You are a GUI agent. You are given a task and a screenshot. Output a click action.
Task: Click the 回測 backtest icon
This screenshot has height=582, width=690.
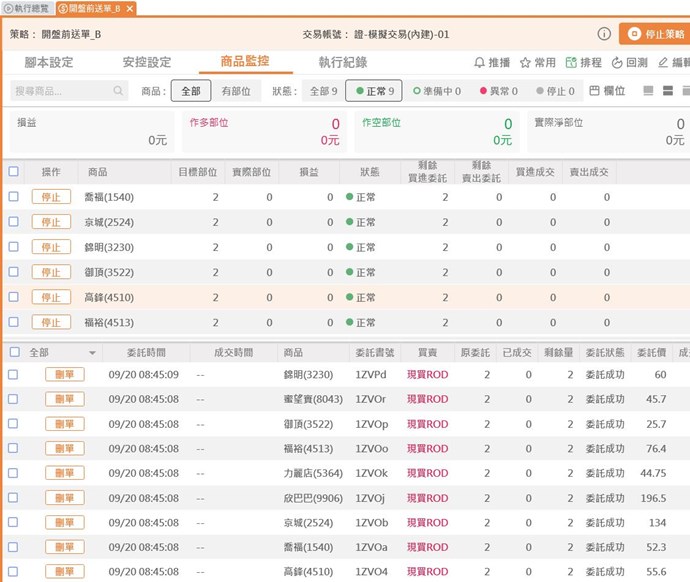pos(616,63)
